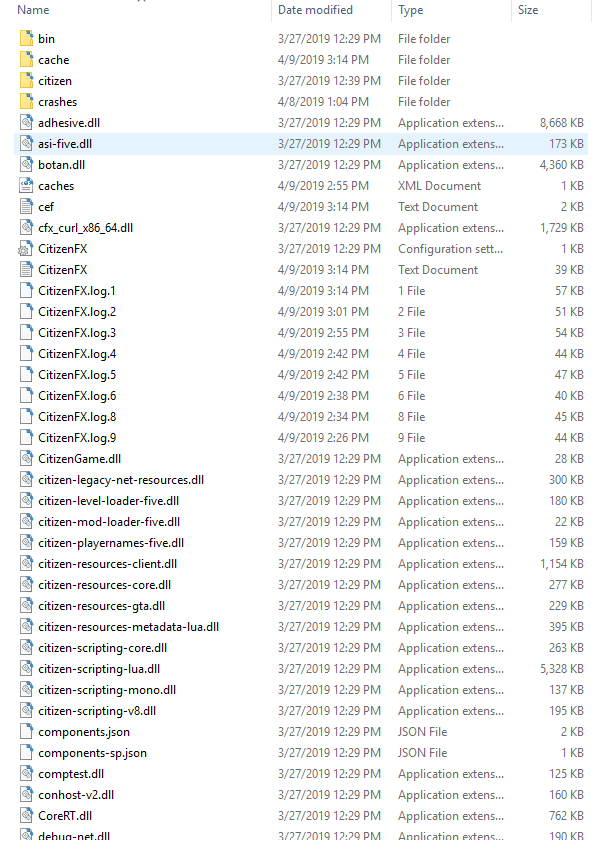Click the comptest.dll file icon
The height and width of the screenshot is (856, 610).
pyautogui.click(x=26, y=774)
